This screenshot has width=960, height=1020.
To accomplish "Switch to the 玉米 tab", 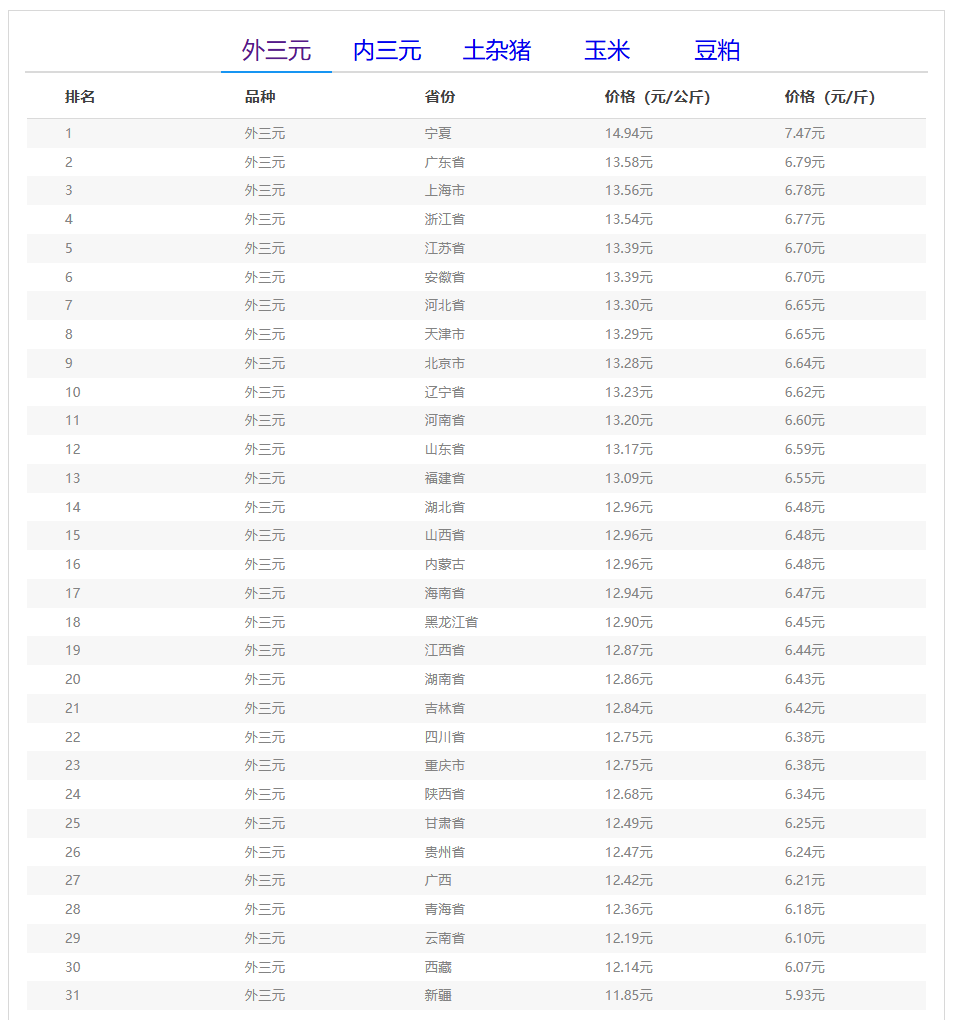I will tap(607, 50).
